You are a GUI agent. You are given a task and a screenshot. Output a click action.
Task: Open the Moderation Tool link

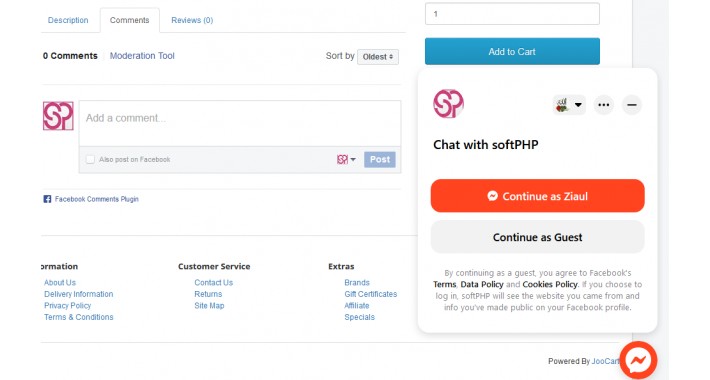click(142, 56)
